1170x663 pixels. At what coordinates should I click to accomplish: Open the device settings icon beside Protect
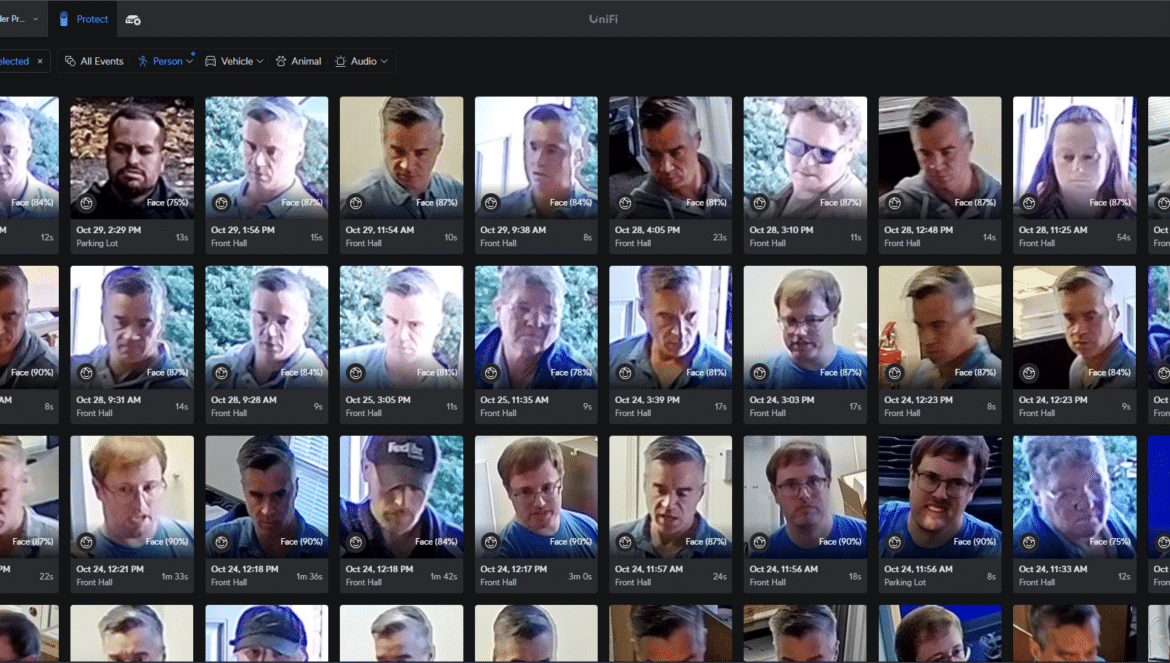pos(133,20)
